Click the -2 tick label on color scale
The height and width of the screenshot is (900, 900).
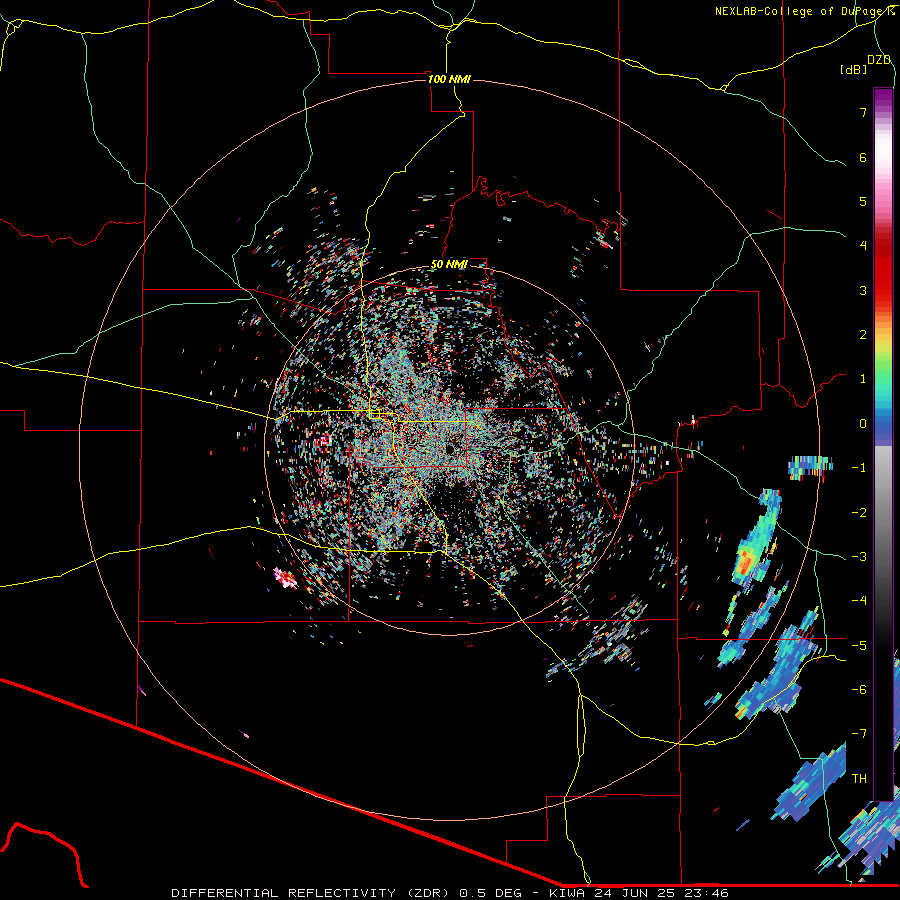859,513
